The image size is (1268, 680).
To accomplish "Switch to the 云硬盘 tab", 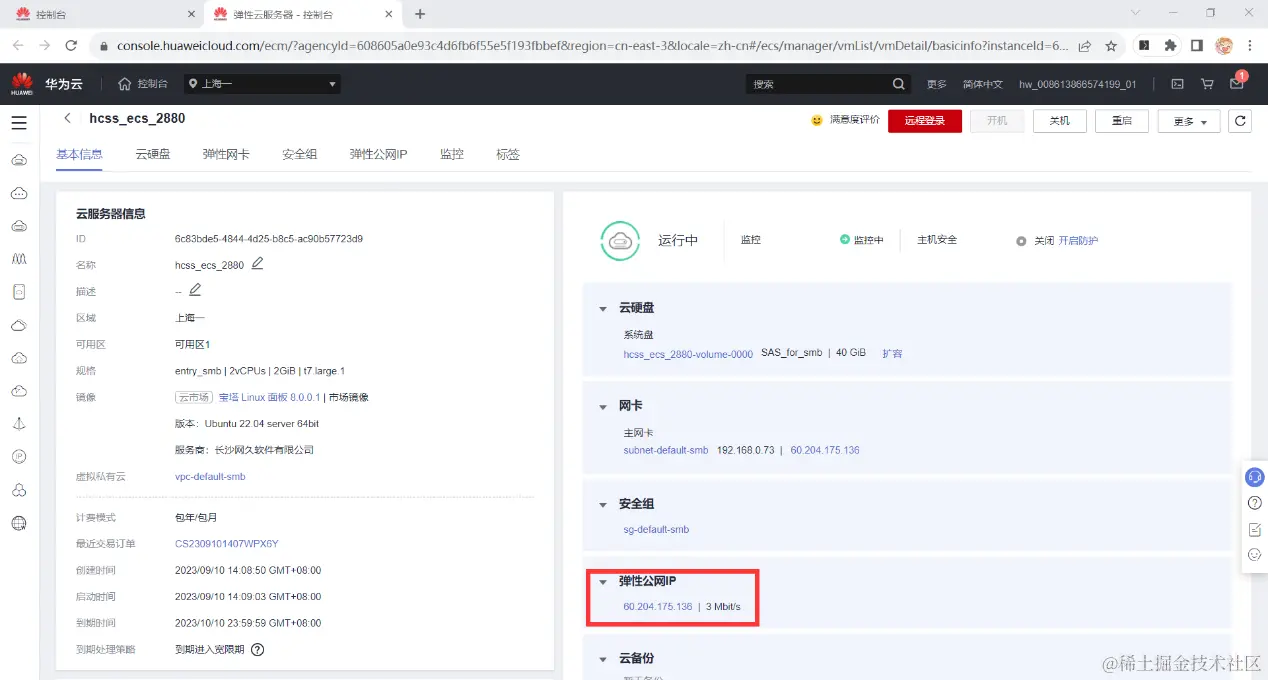I will pyautogui.click(x=153, y=154).
